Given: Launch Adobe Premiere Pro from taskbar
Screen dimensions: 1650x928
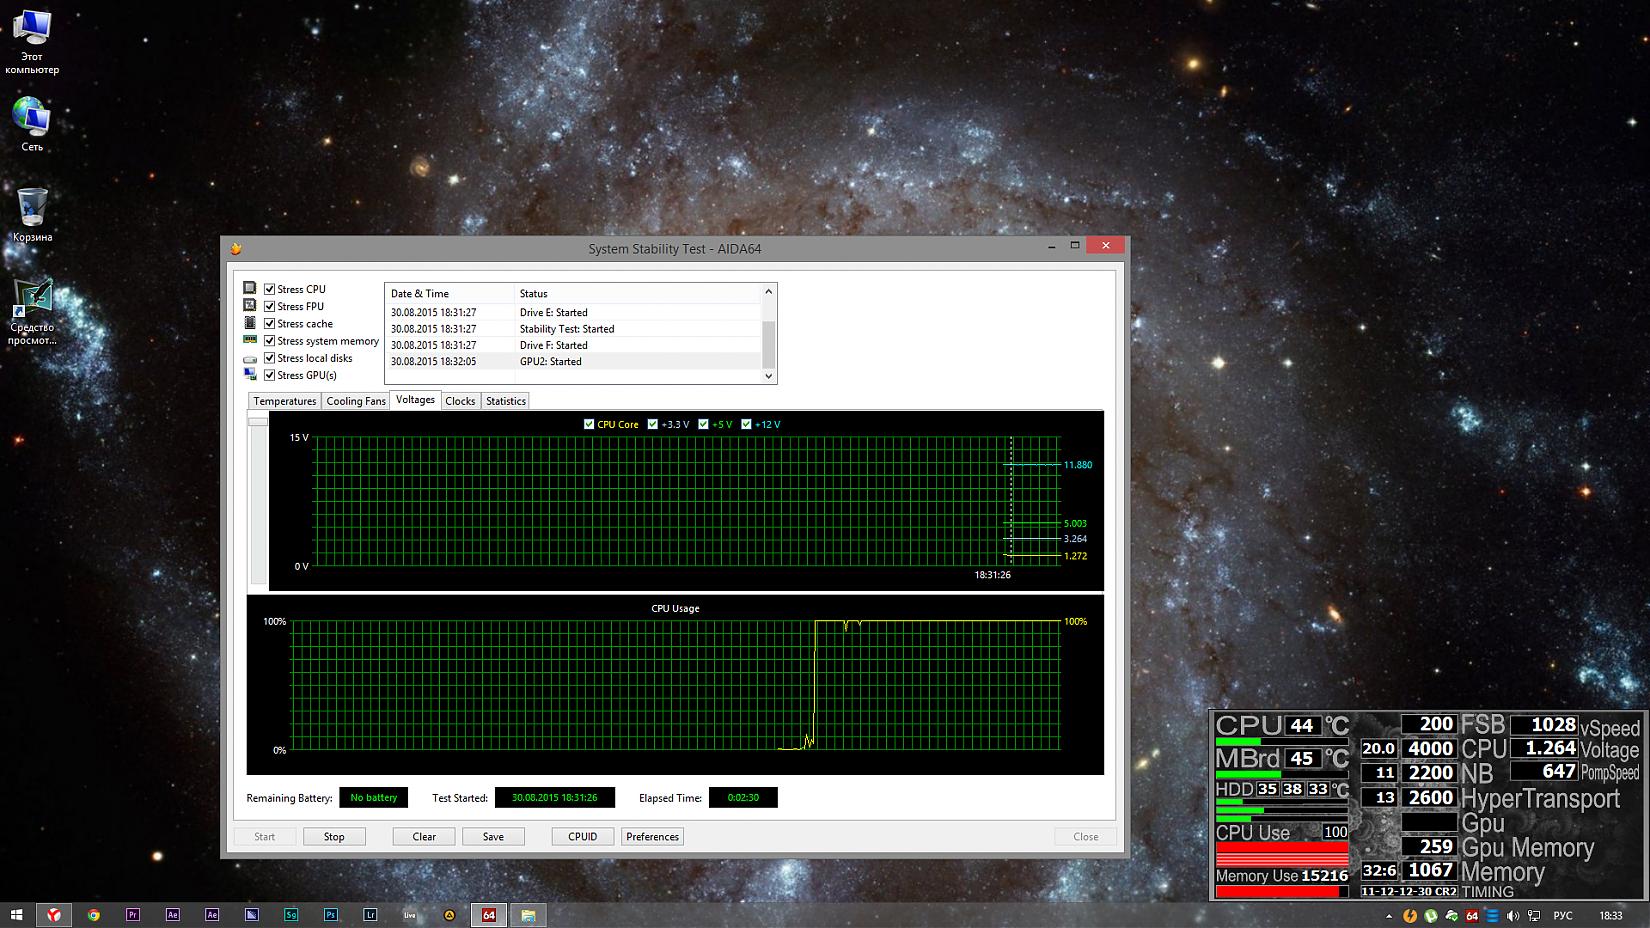Looking at the screenshot, I should (133, 915).
